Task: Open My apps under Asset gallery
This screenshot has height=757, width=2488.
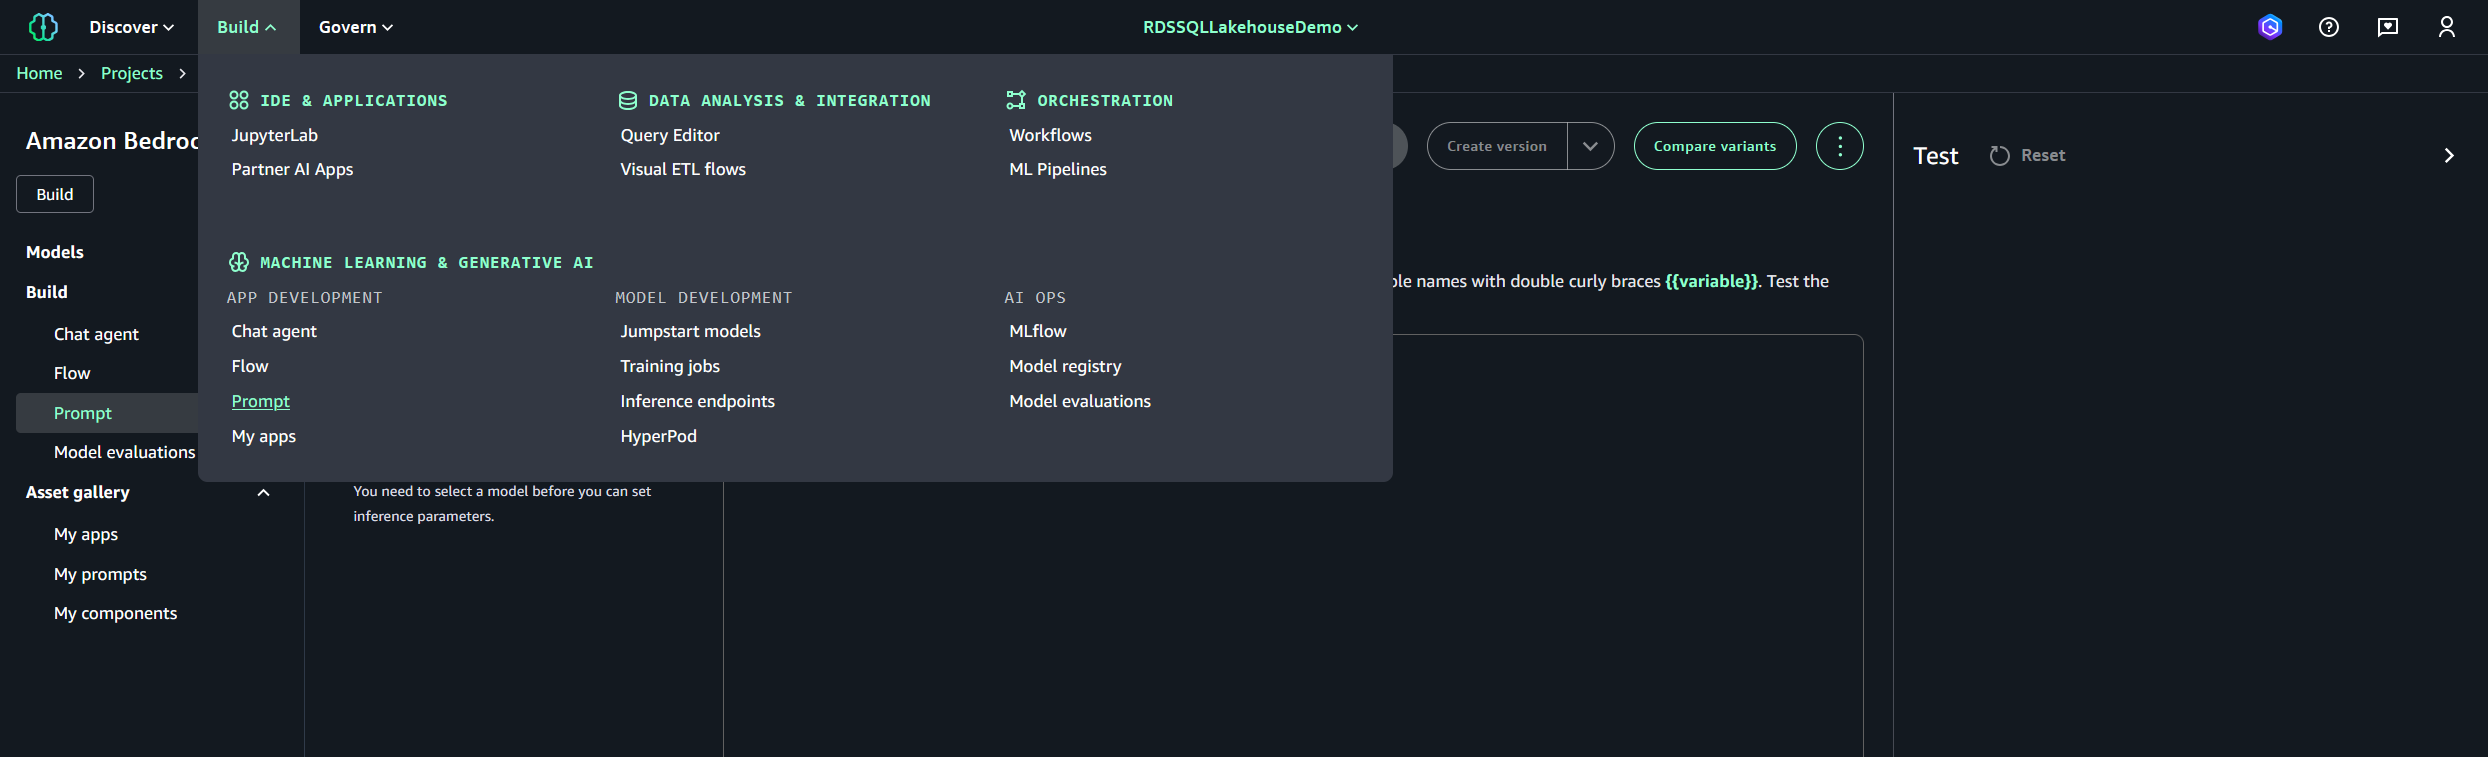Action: 86,534
